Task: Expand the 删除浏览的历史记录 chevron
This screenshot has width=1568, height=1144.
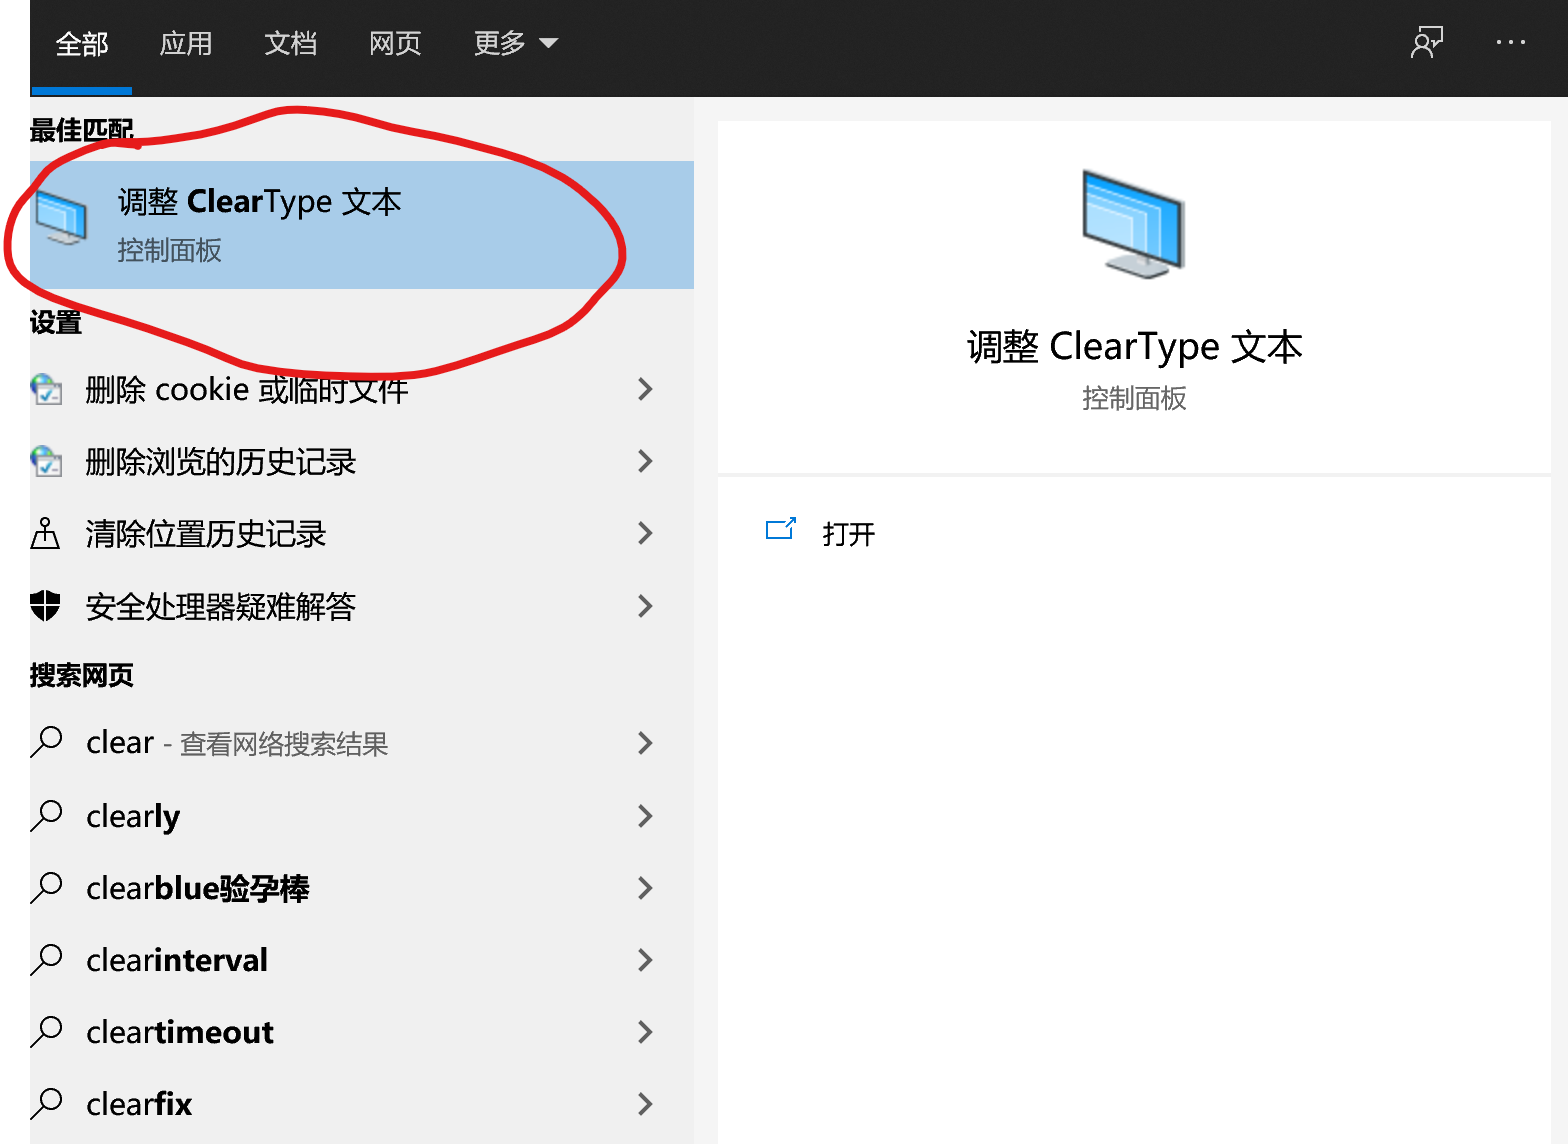Action: coord(645,461)
